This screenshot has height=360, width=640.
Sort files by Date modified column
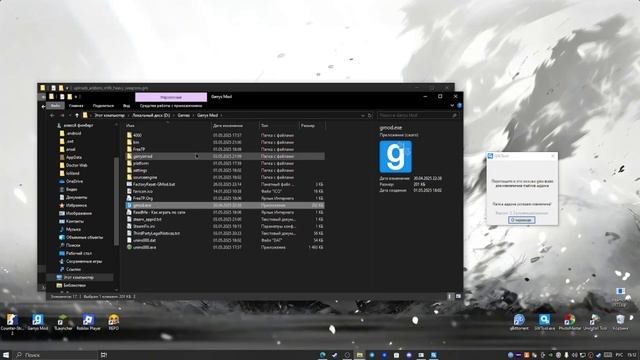click(x=235, y=126)
